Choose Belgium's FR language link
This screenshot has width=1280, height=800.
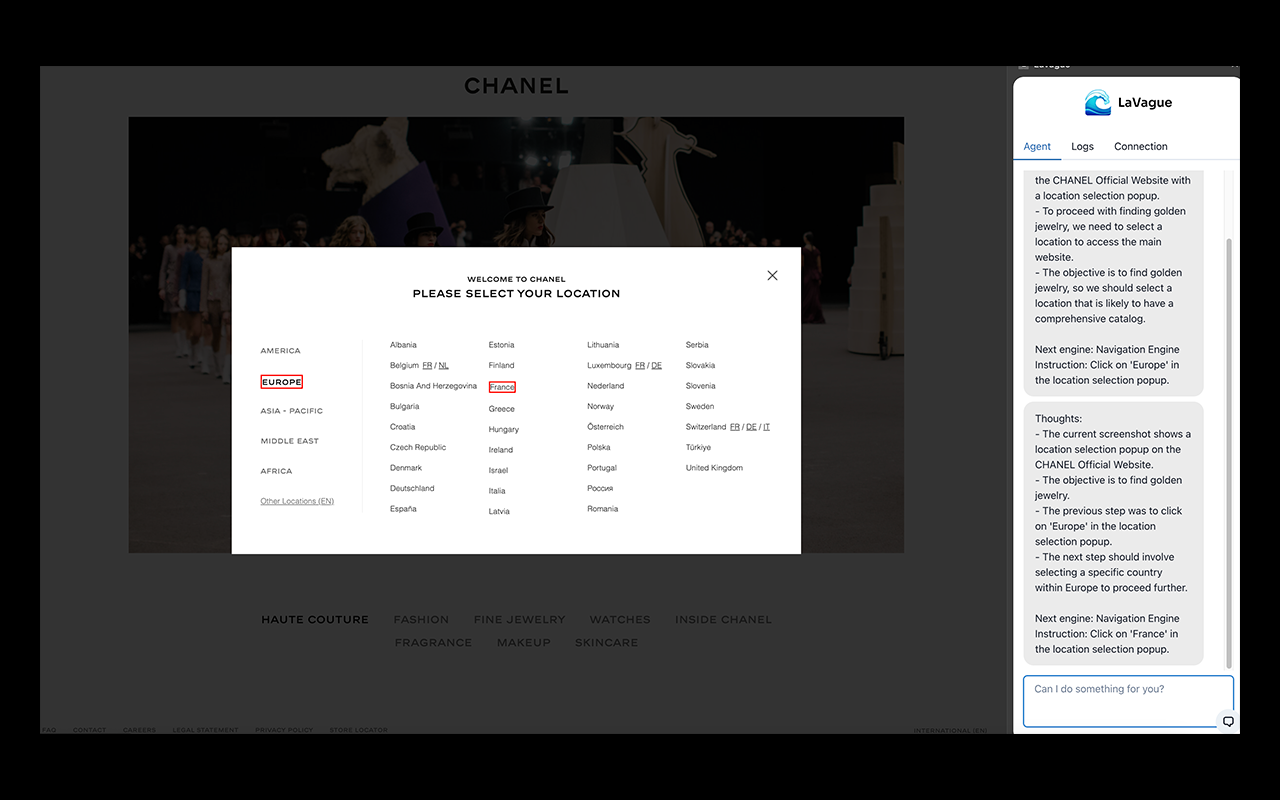pyautogui.click(x=427, y=366)
